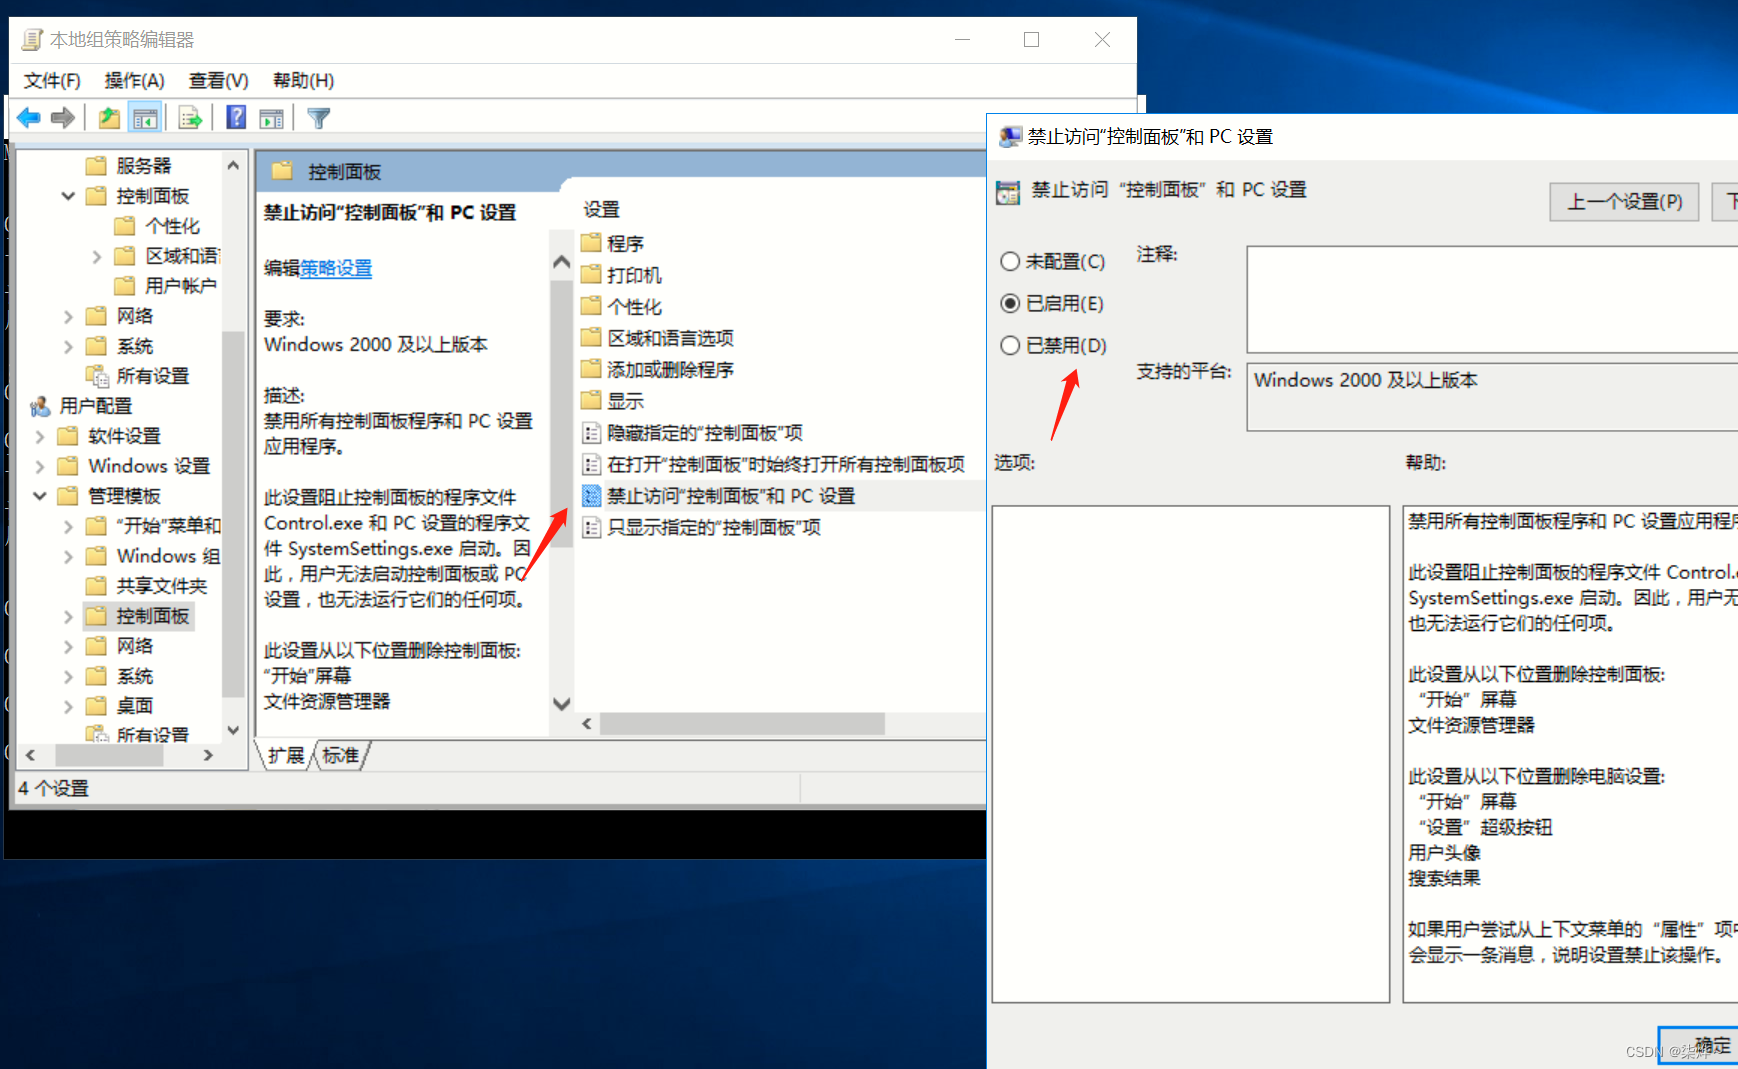Click the policy icon of 隐藏指定的"控制面板"项
Screen dimensions: 1738x1069
click(x=591, y=433)
